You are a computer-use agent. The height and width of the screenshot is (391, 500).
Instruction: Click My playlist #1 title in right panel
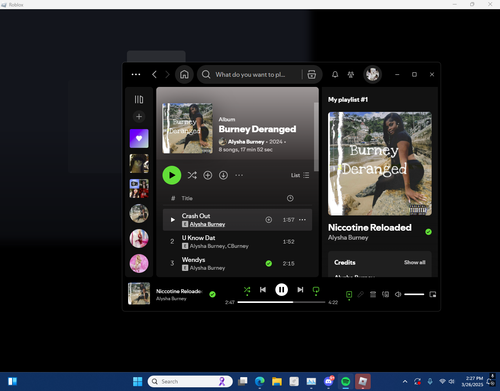point(348,99)
